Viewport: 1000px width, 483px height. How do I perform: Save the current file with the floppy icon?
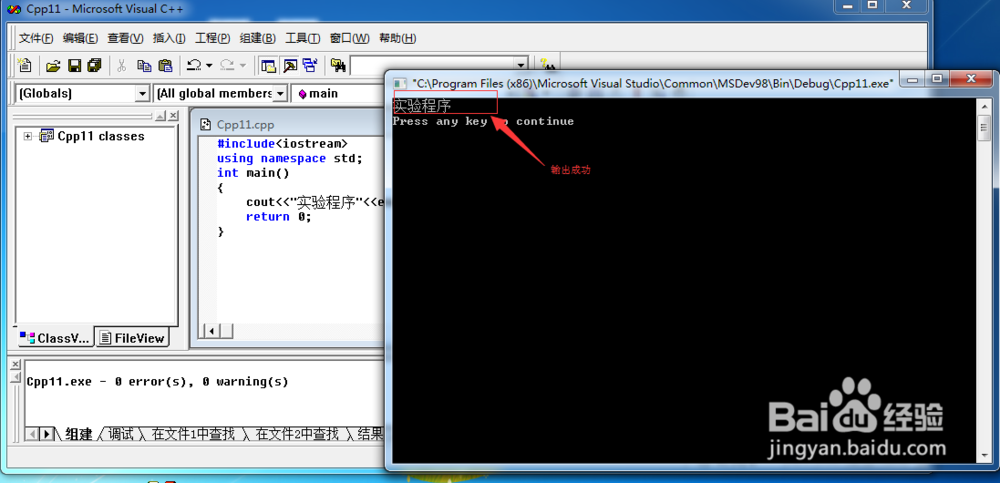pyautogui.click(x=75, y=65)
